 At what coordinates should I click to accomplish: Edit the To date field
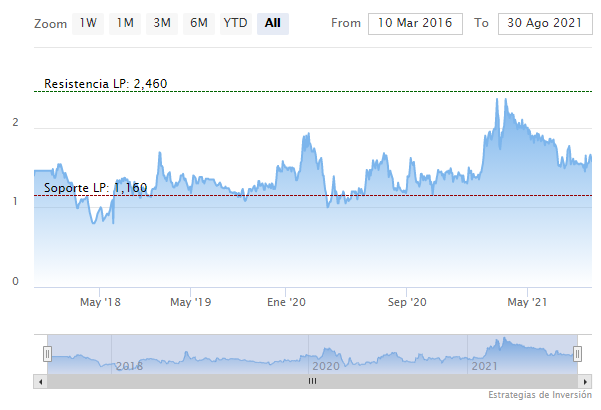point(545,24)
